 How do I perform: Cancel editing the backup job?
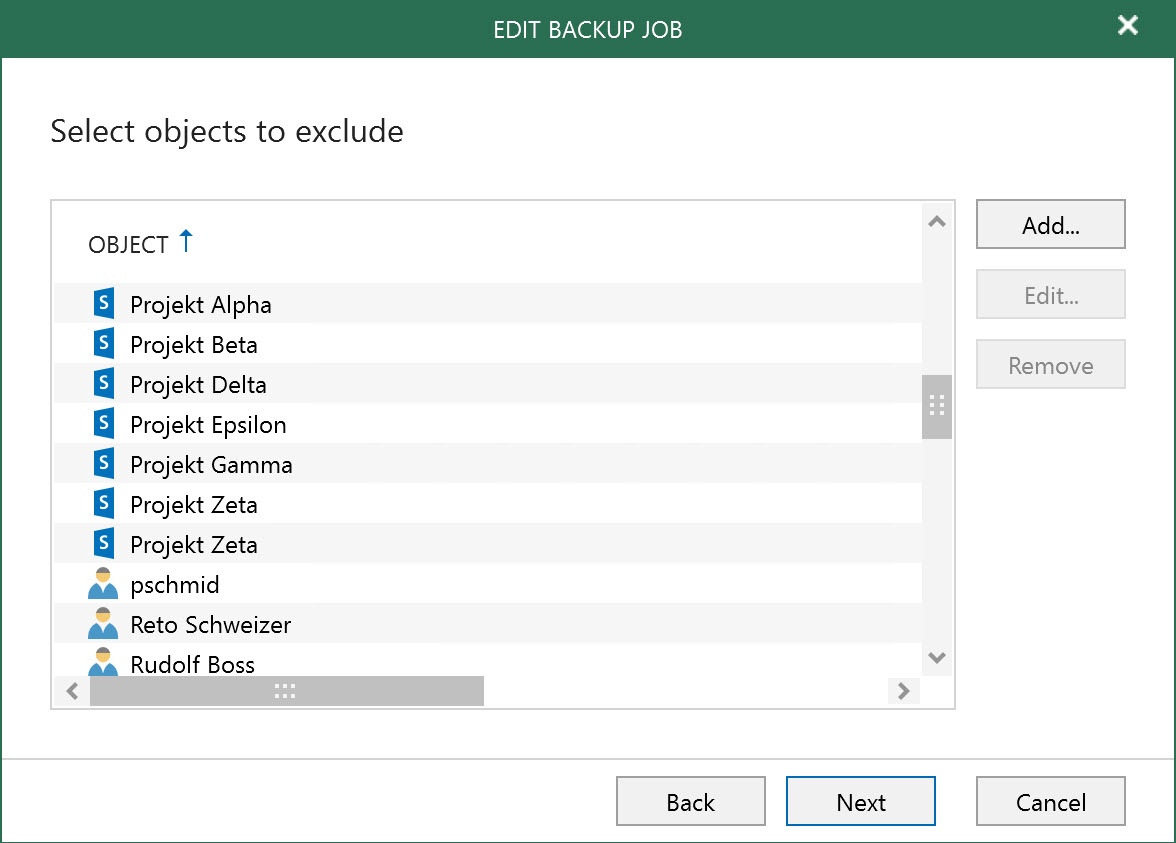(1050, 801)
